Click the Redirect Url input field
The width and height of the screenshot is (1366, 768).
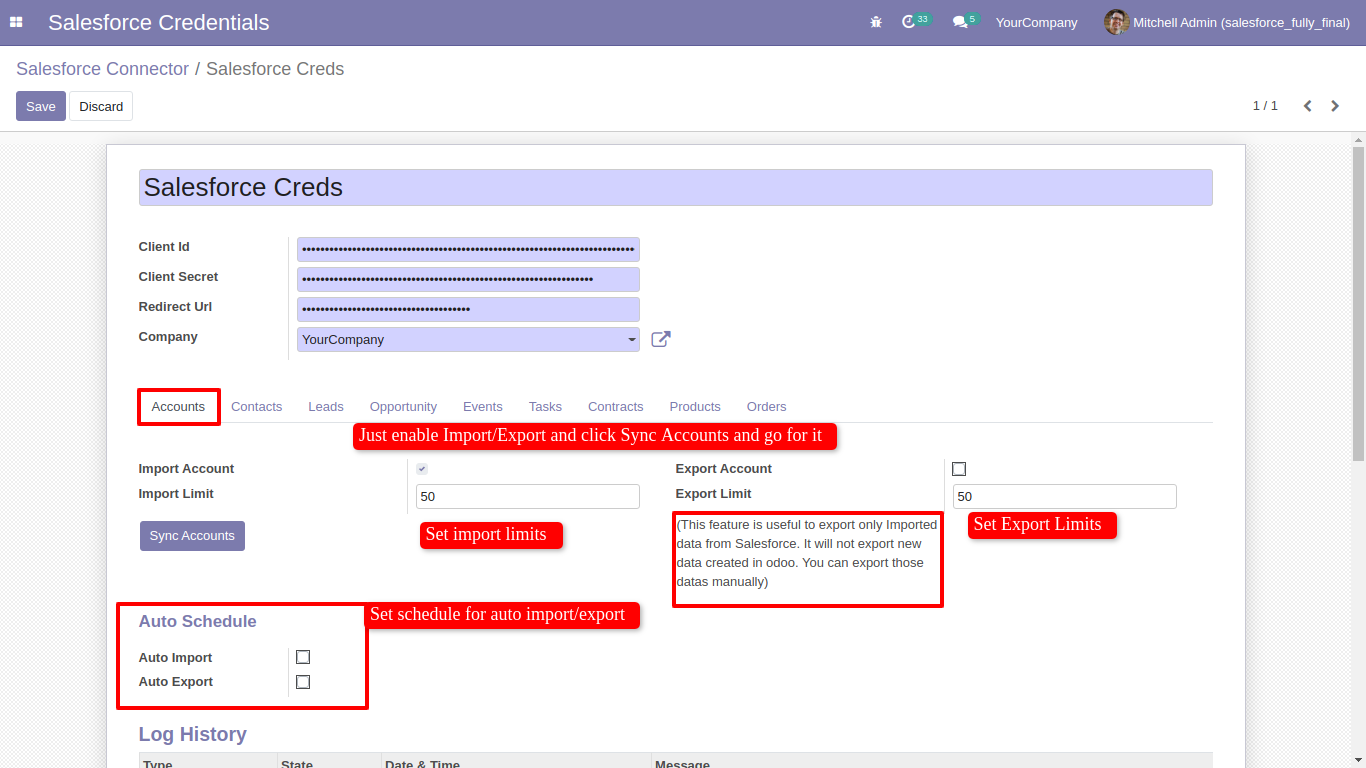(x=468, y=309)
